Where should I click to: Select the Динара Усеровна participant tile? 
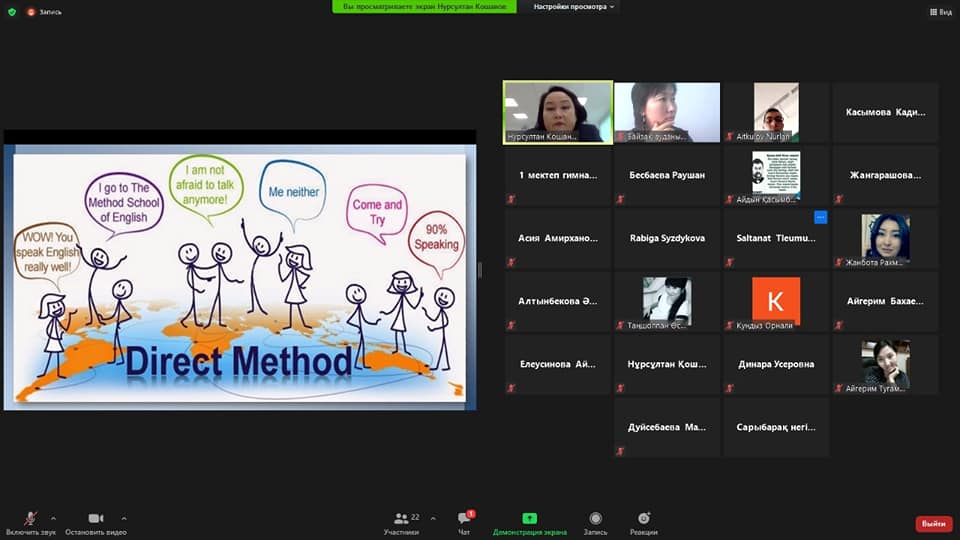(x=776, y=364)
